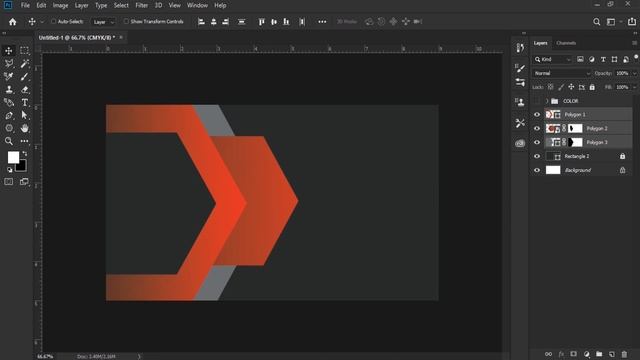
Task: Select the Rectangle 2 layer name
Action: click(x=577, y=156)
